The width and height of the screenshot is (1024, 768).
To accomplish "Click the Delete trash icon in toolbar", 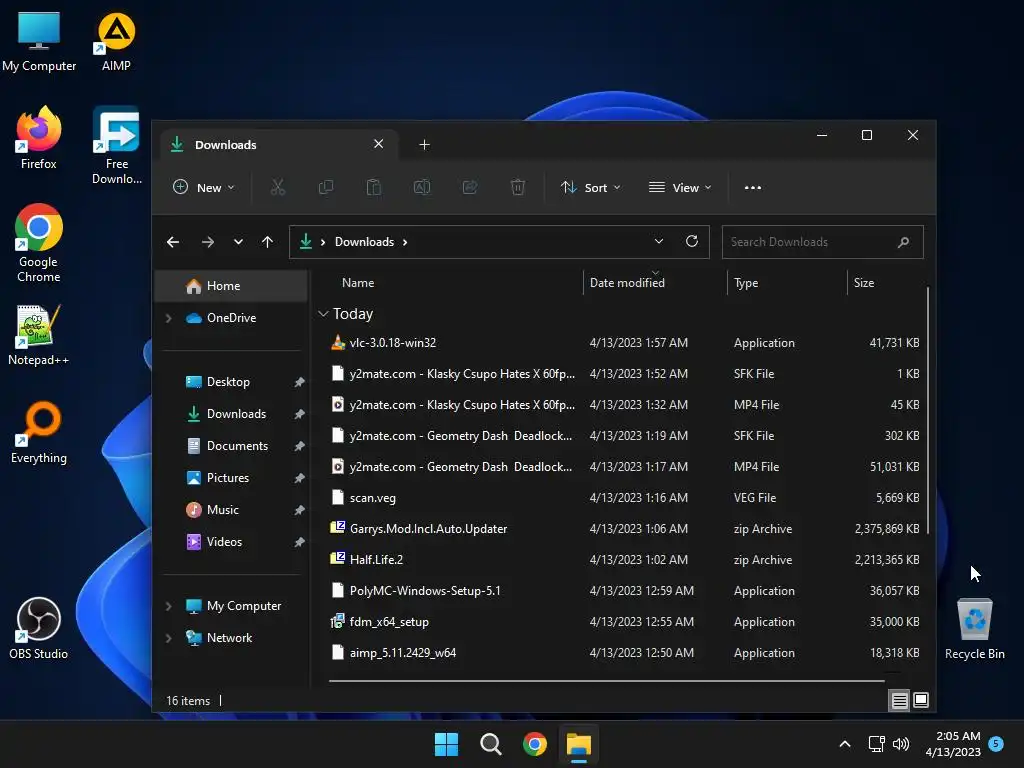I will coord(518,188).
